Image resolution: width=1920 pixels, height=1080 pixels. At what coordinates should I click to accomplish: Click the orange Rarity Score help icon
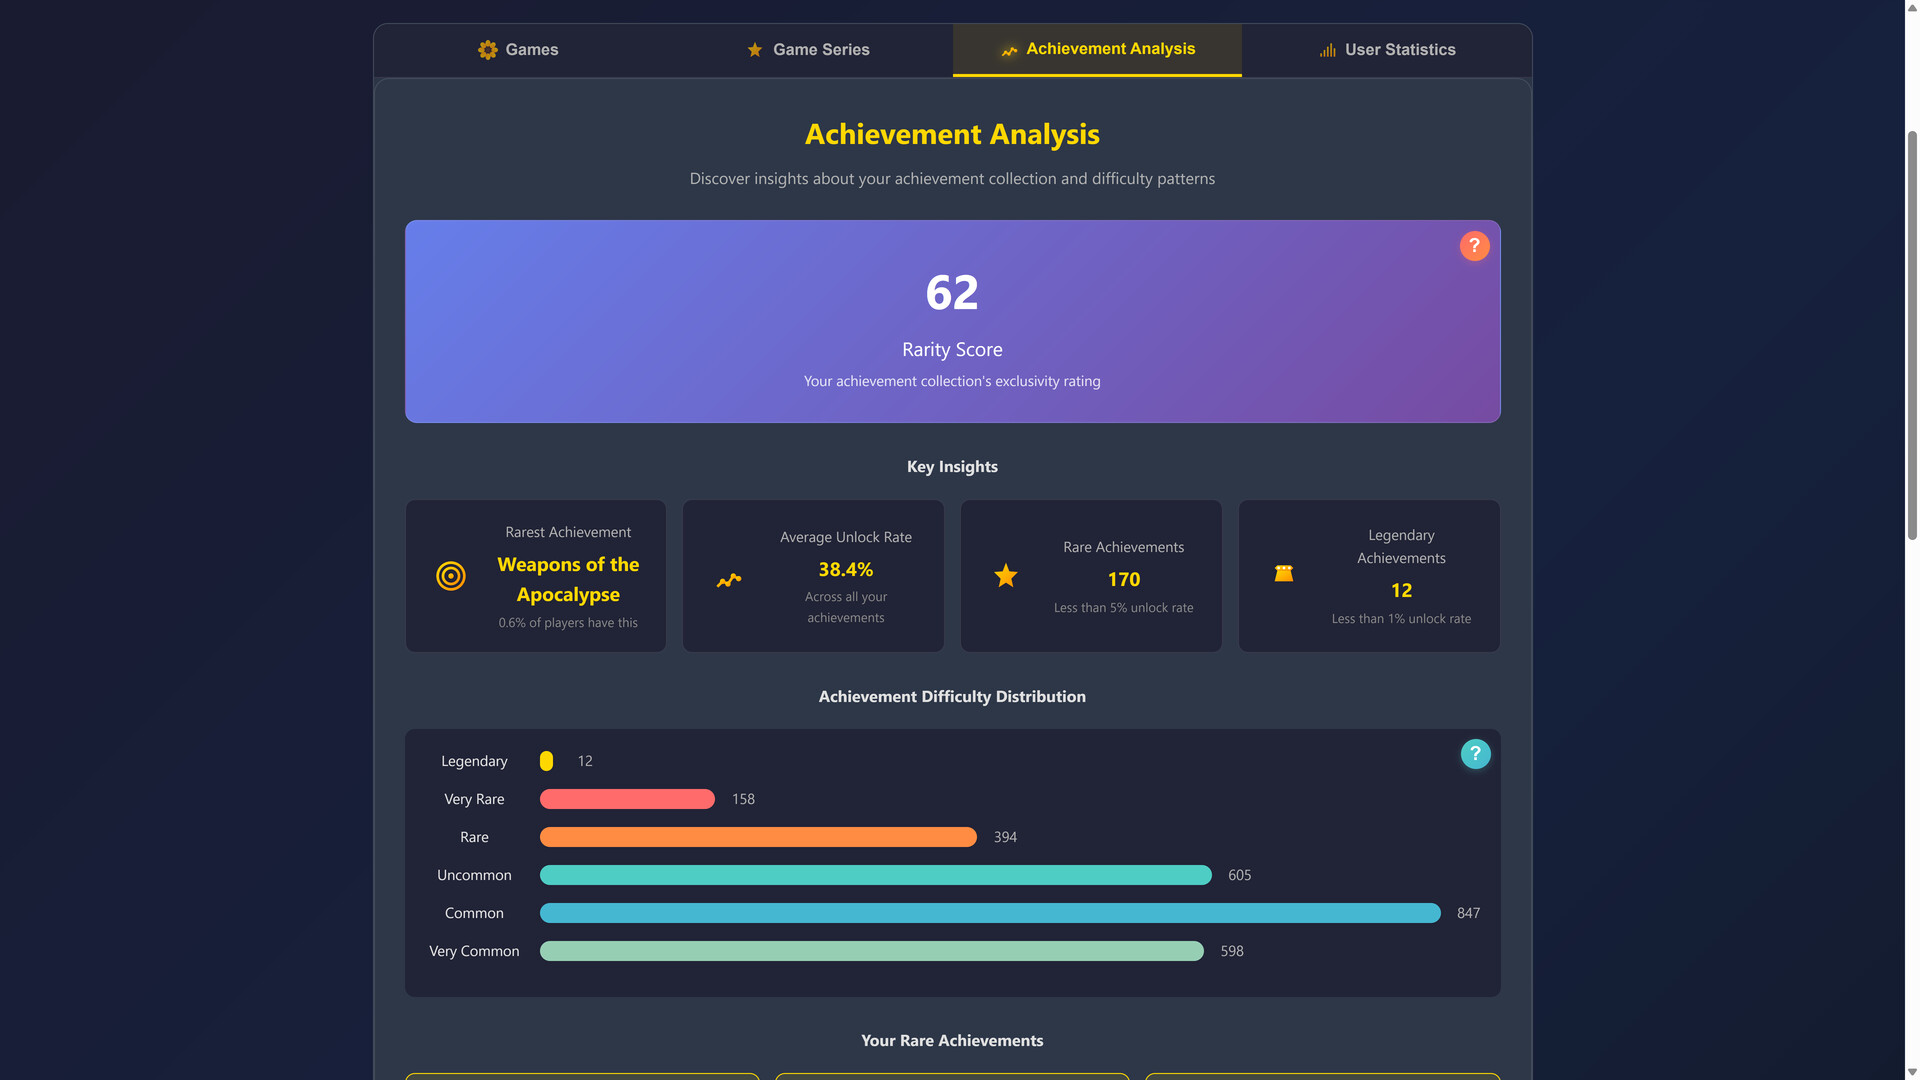[x=1474, y=246]
